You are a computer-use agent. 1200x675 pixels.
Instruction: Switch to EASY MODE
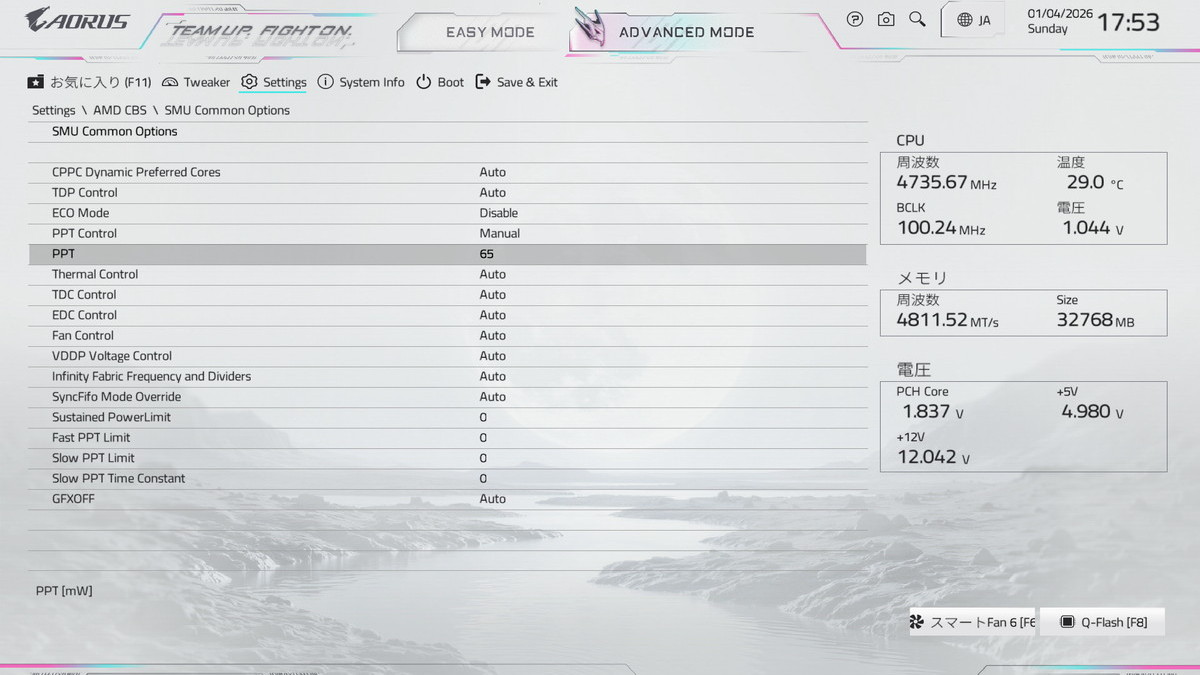[490, 32]
